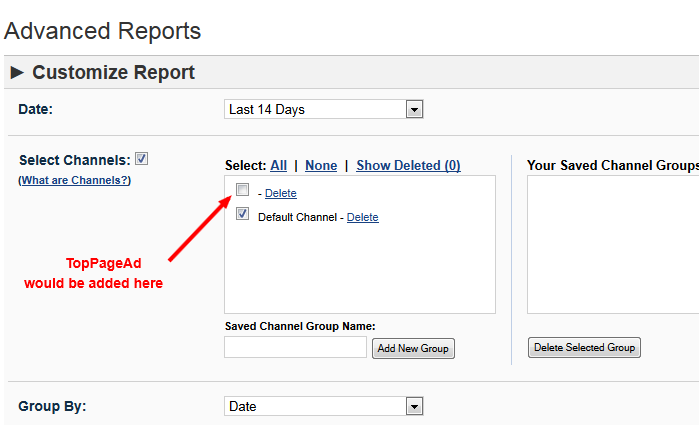Toggle the Select Channels checkbox
Image resolution: width=699 pixels, height=425 pixels.
[142, 159]
